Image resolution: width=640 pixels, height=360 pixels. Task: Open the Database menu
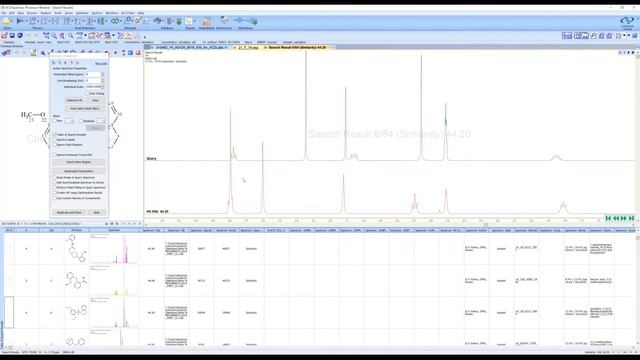[82, 13]
